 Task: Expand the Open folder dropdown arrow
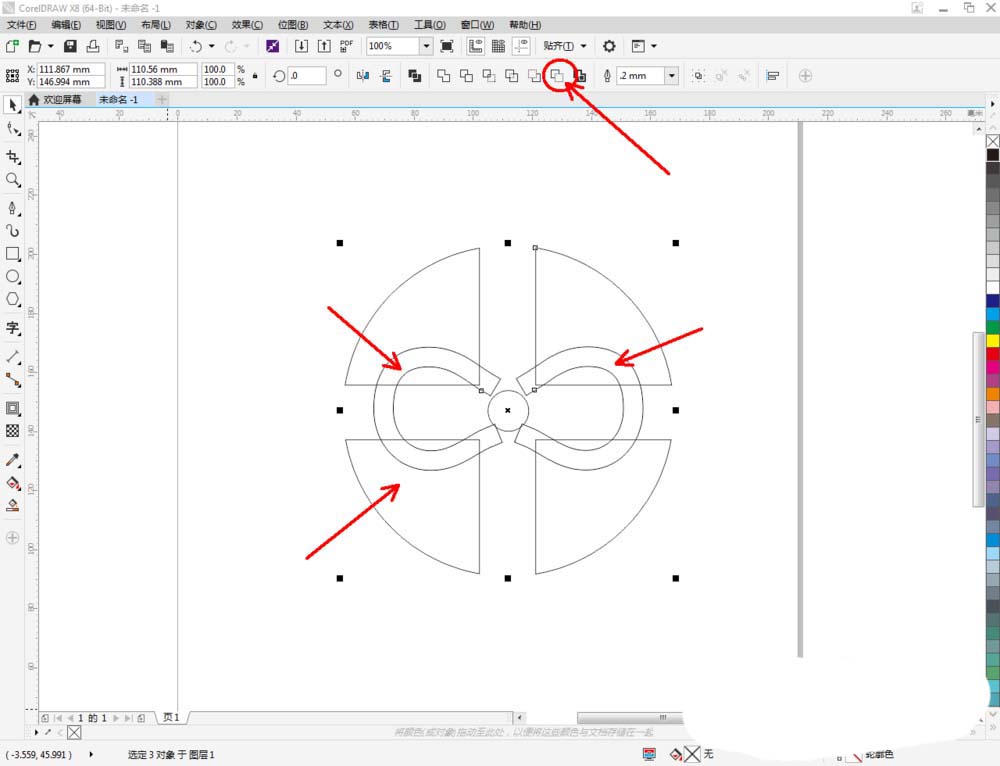(50, 46)
